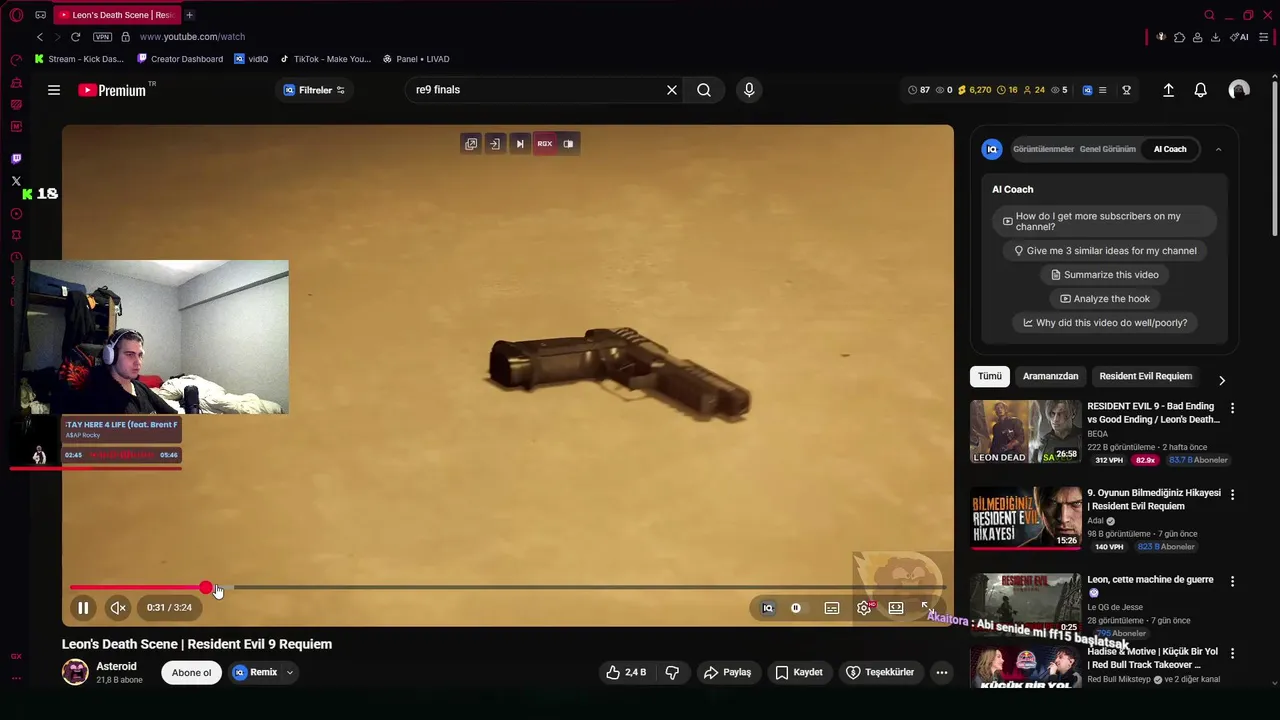Open the notifications bell

tap(1201, 90)
